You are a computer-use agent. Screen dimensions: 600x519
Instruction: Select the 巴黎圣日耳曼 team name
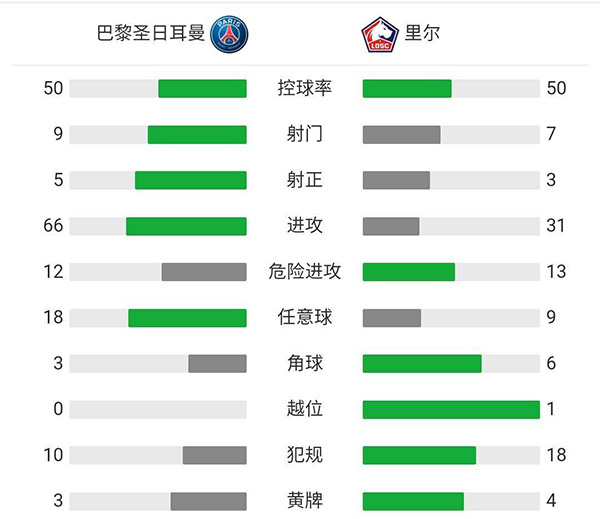(x=150, y=34)
